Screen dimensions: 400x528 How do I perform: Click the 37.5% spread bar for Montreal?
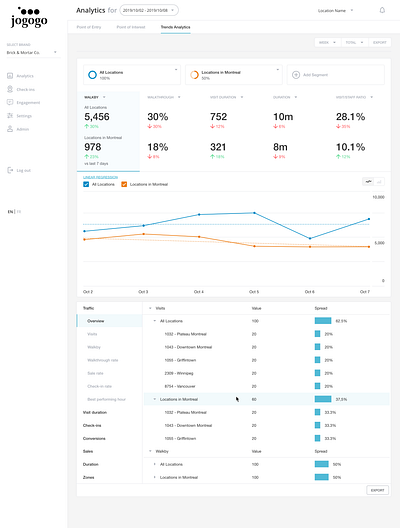(x=323, y=399)
